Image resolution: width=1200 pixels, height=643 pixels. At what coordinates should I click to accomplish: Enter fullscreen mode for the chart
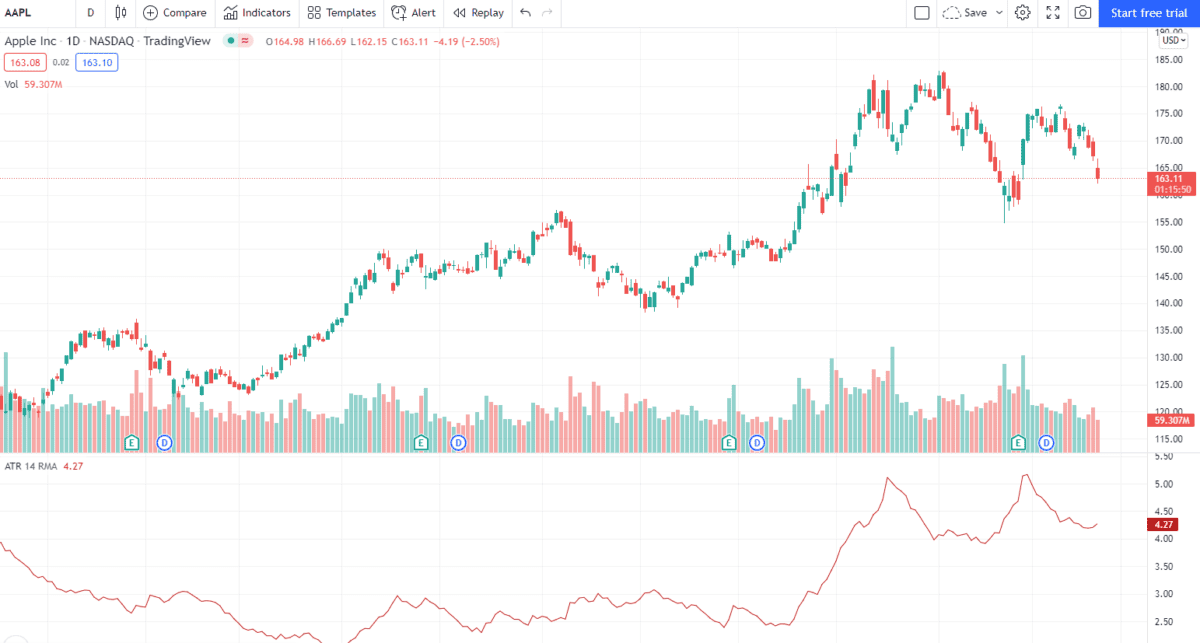coord(1052,12)
